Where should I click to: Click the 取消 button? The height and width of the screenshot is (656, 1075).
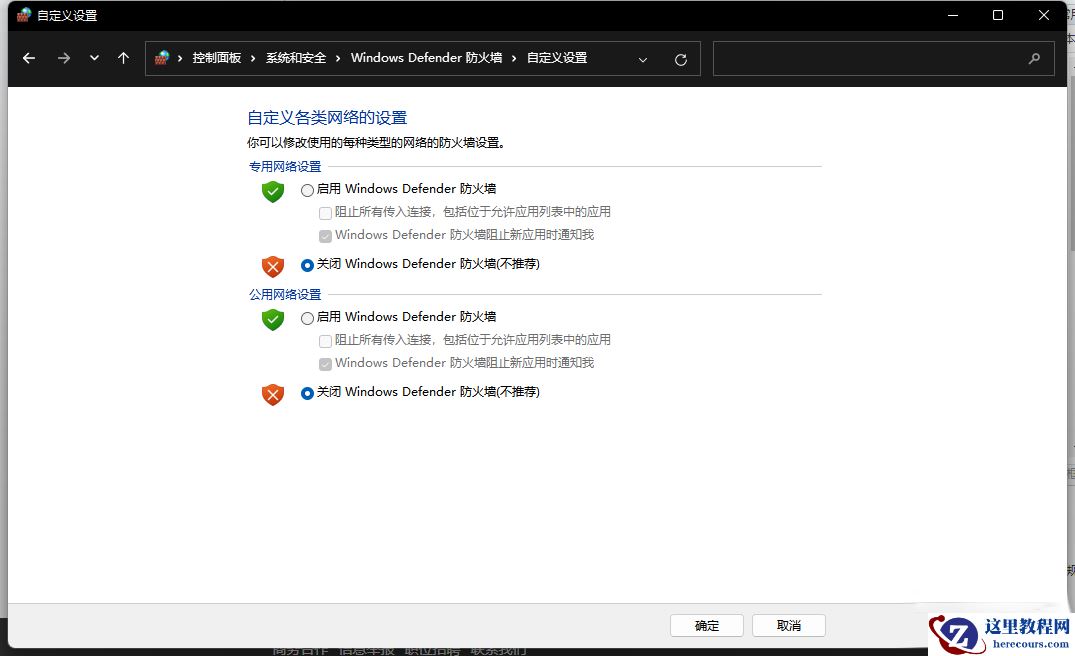coord(788,625)
